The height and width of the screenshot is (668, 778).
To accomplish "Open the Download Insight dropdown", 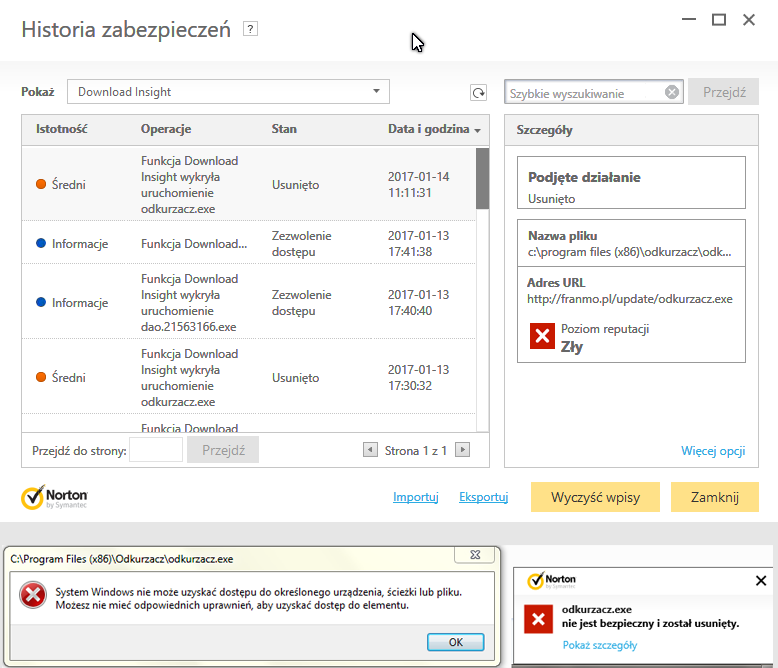I will [228, 92].
